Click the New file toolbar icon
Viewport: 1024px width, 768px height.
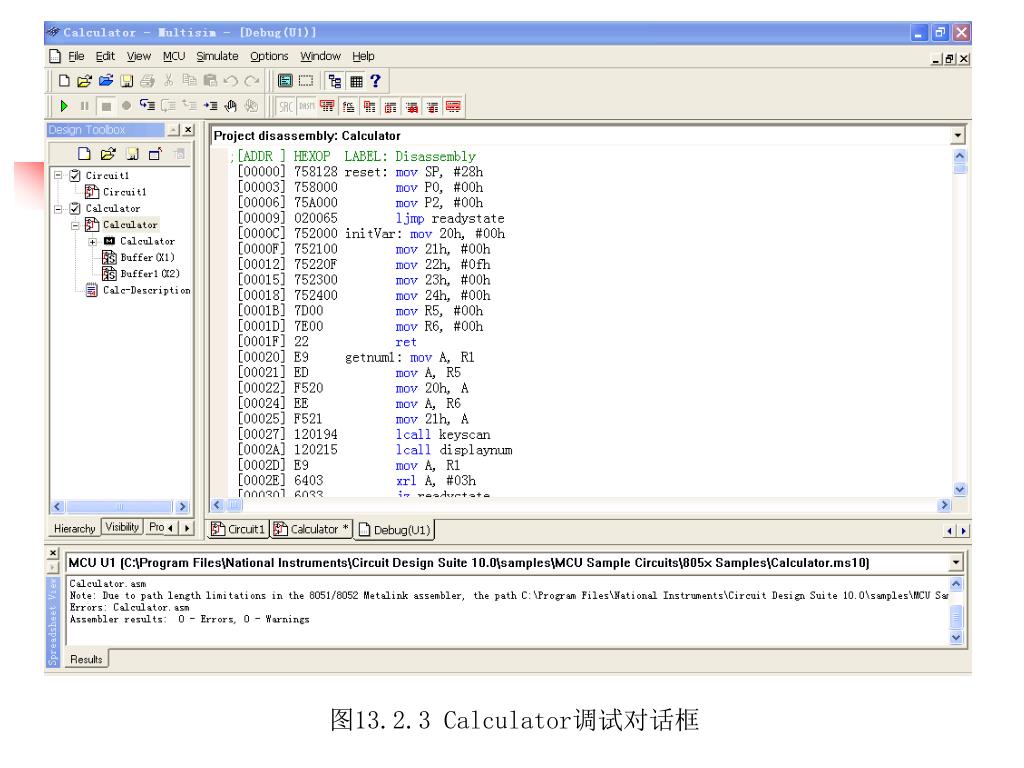click(x=64, y=81)
